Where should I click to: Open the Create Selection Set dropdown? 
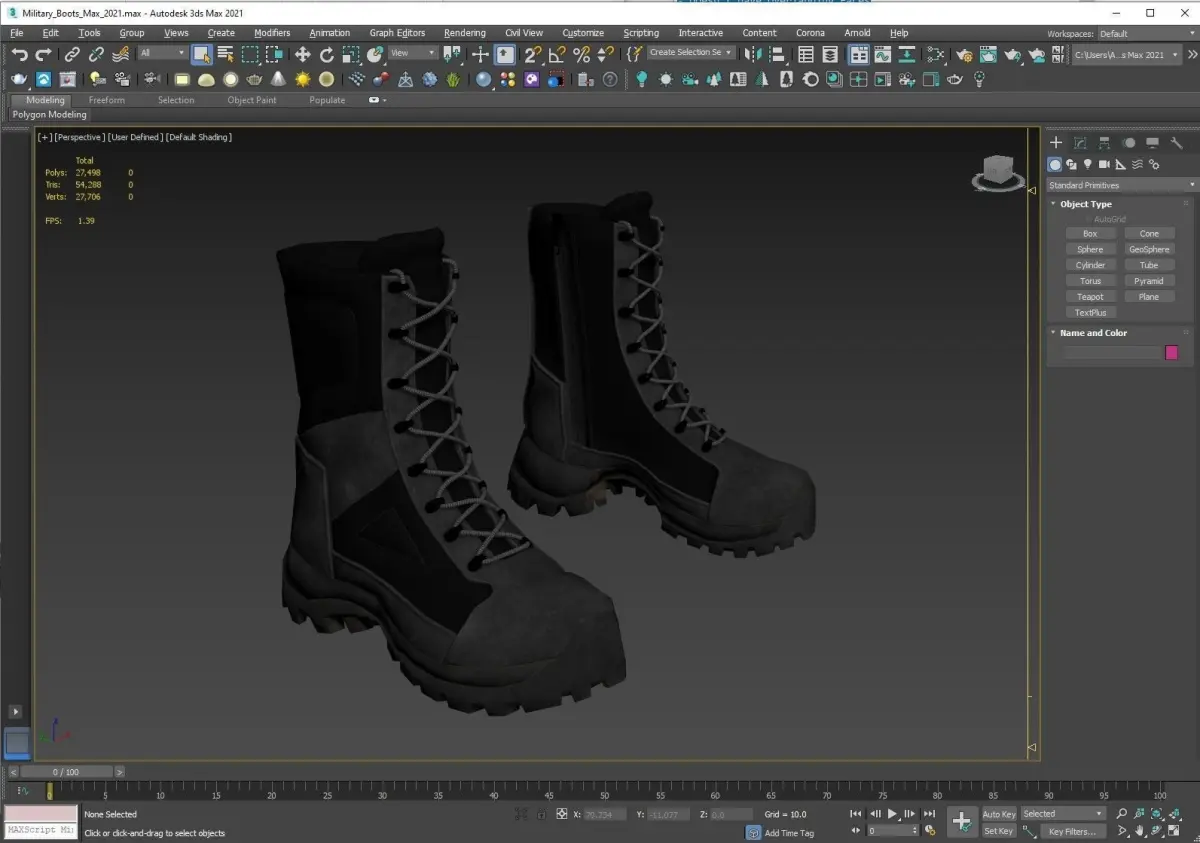tap(690, 53)
